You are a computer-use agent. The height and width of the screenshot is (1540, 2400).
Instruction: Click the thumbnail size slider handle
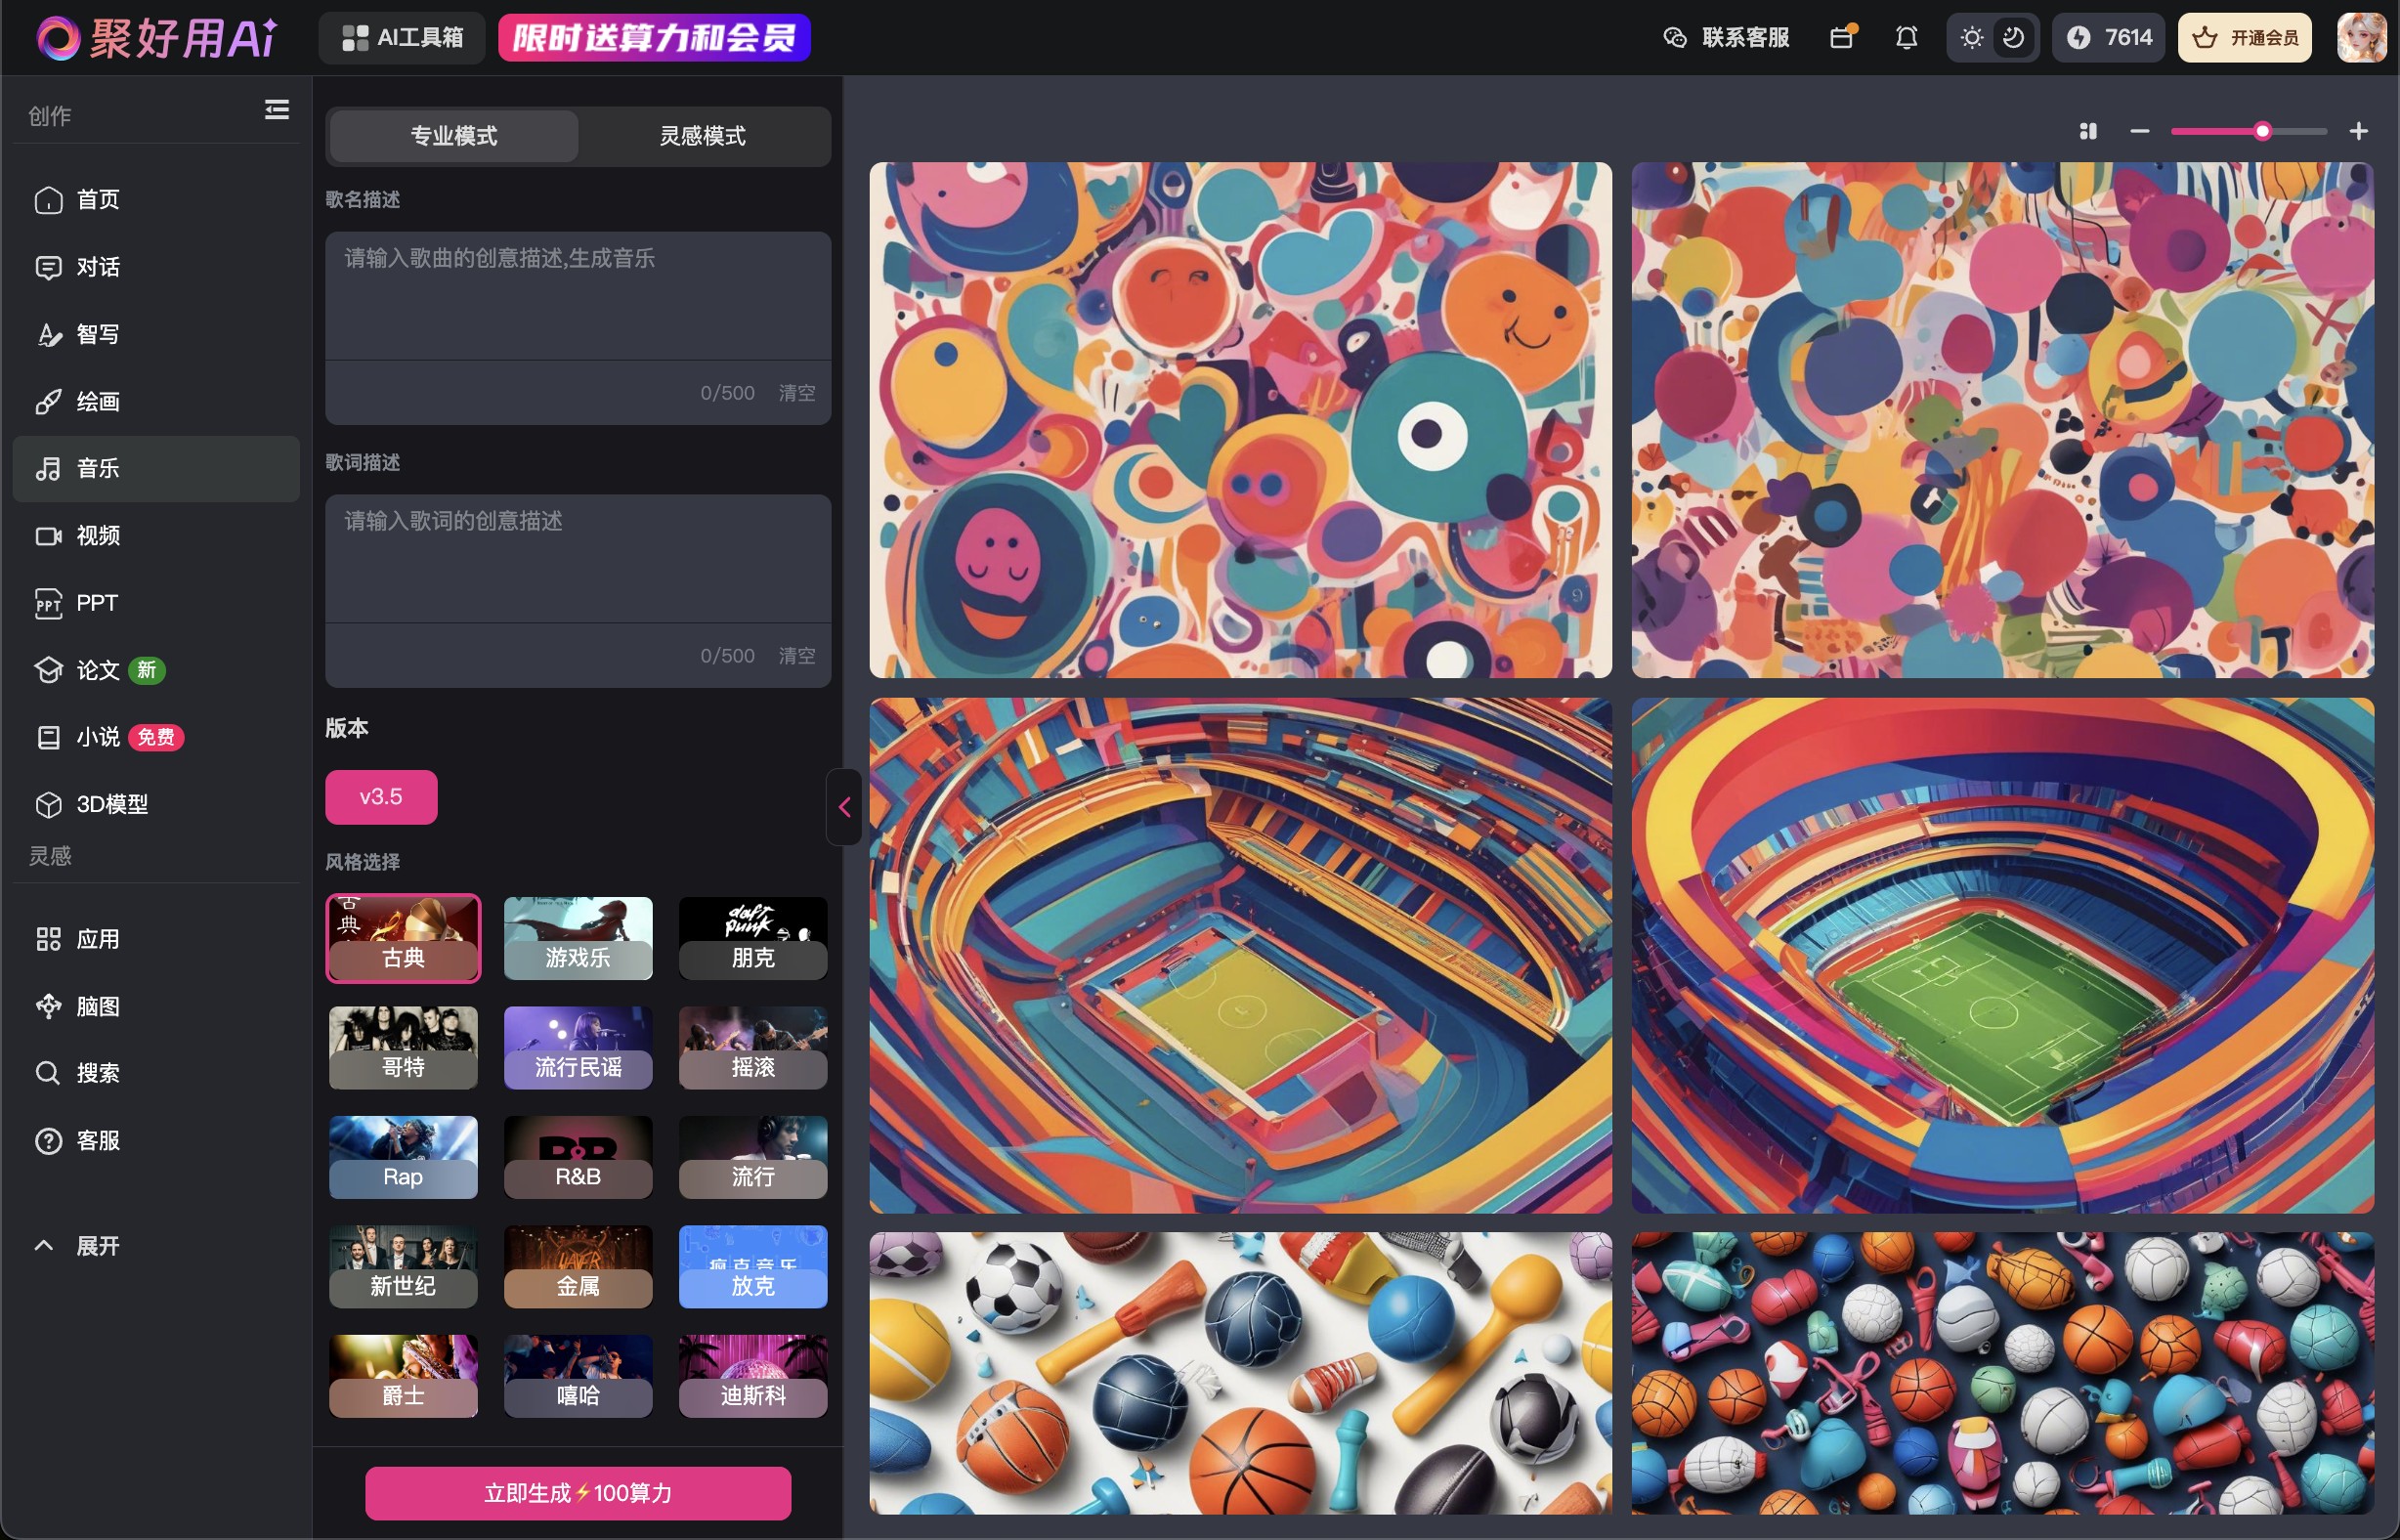(2262, 132)
